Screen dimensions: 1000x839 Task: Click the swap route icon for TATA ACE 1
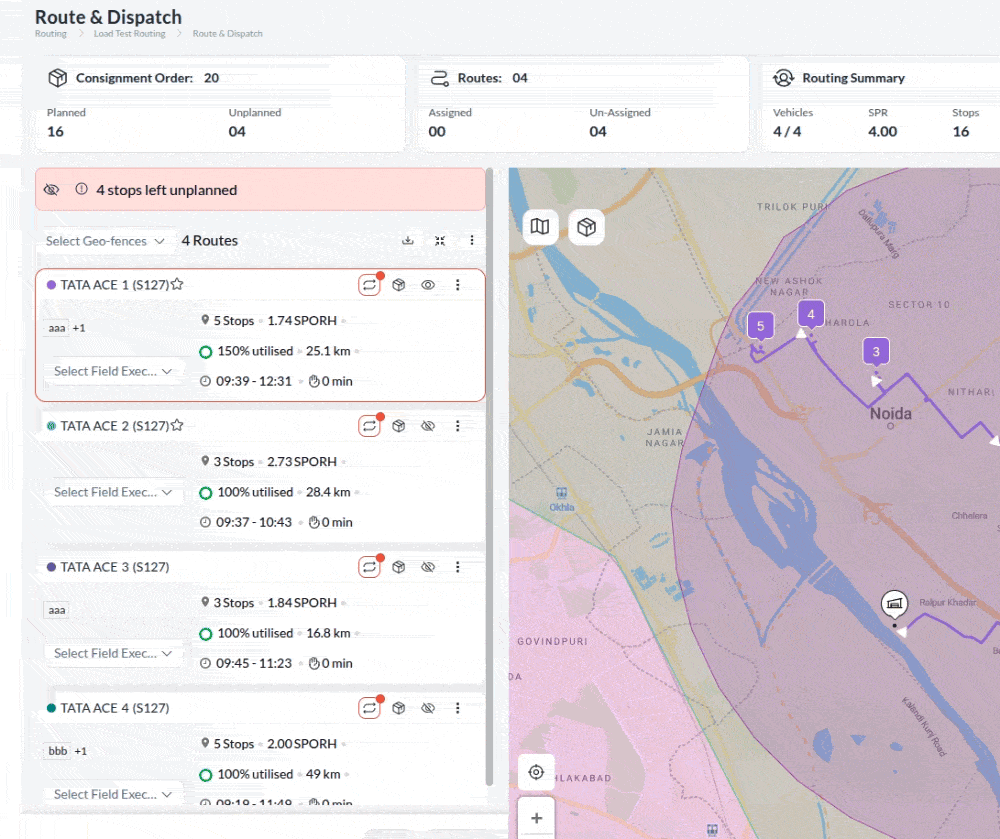point(369,285)
